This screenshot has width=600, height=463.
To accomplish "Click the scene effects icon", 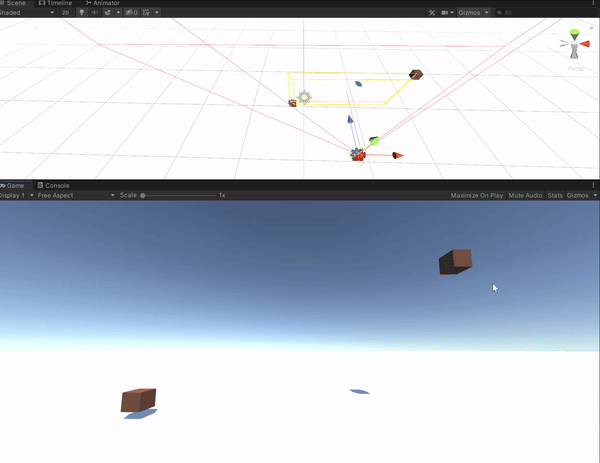I will click(x=107, y=13).
